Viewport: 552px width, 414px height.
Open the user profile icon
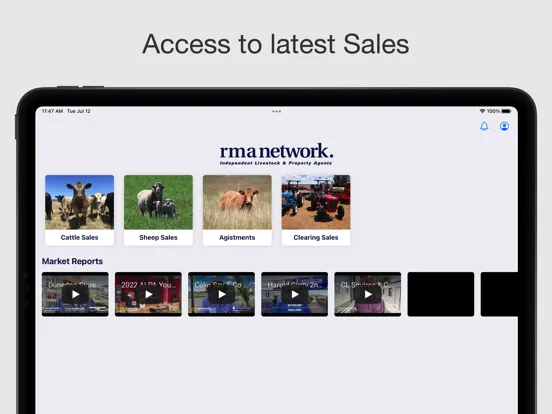coord(504,126)
